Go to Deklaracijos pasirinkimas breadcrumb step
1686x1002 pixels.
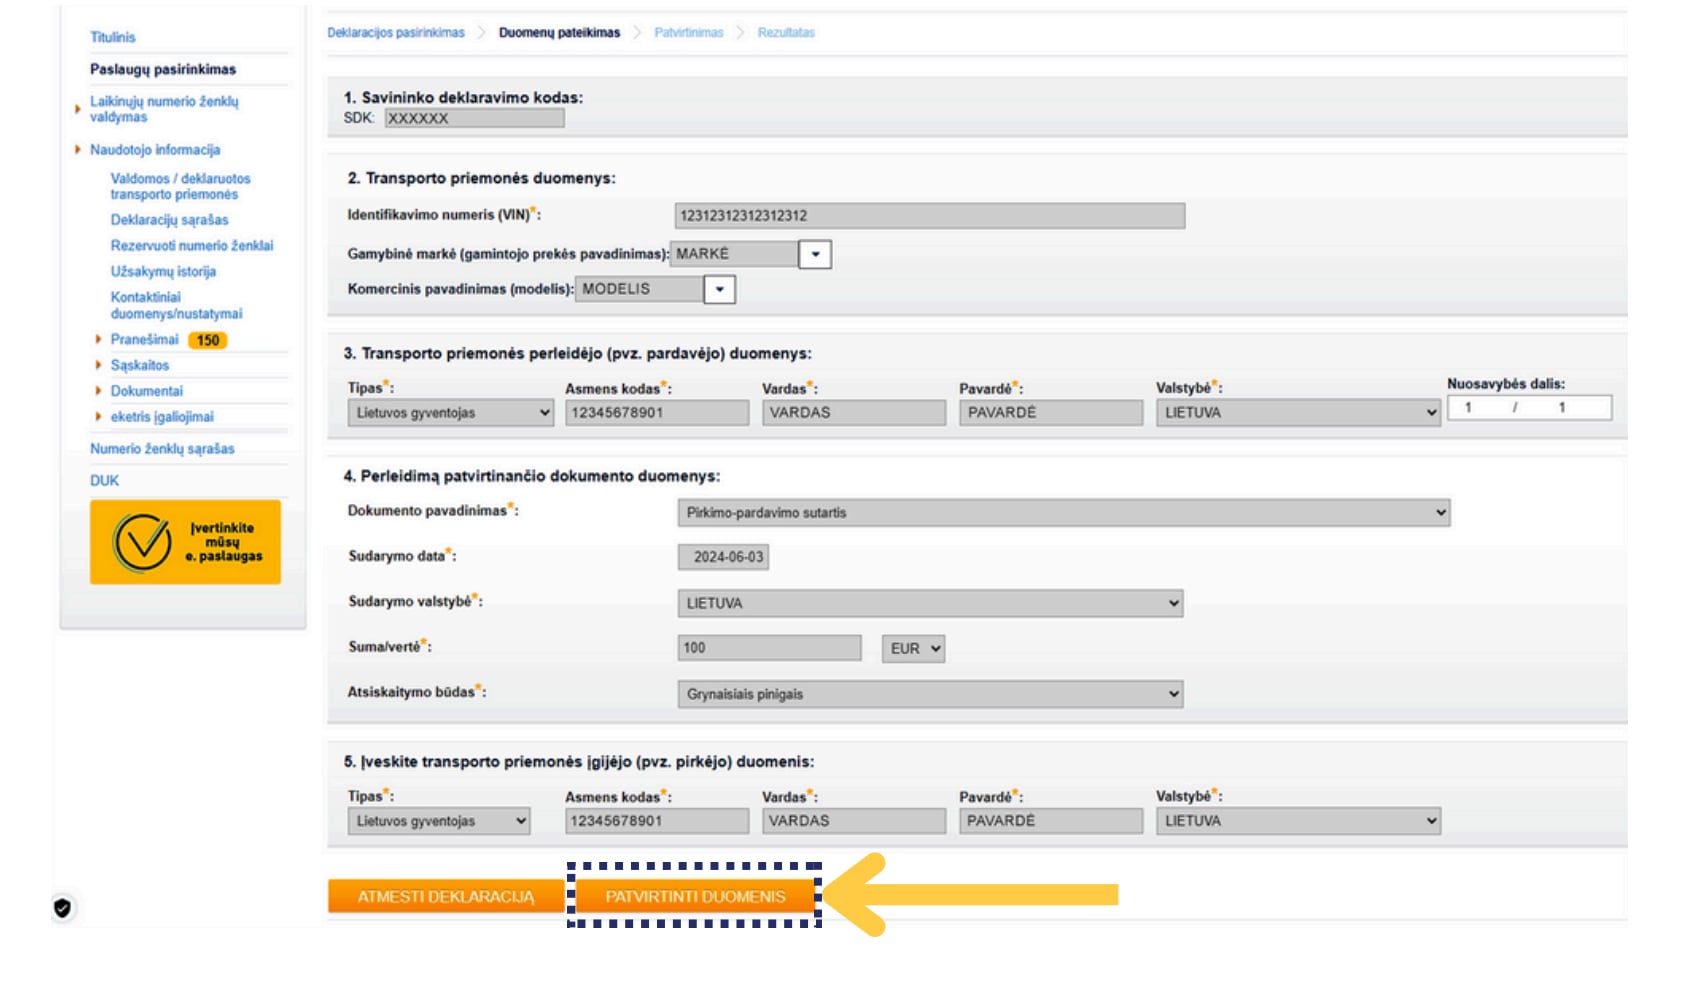pyautogui.click(x=396, y=33)
